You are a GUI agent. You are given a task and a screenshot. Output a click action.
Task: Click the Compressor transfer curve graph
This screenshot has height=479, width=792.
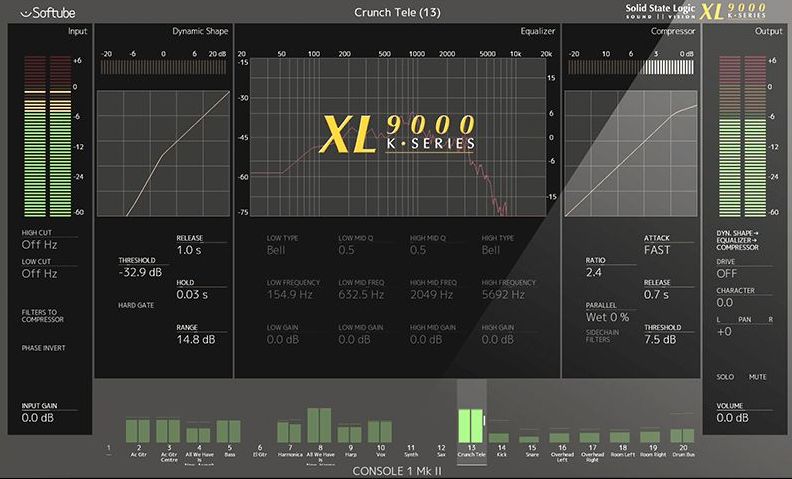631,154
